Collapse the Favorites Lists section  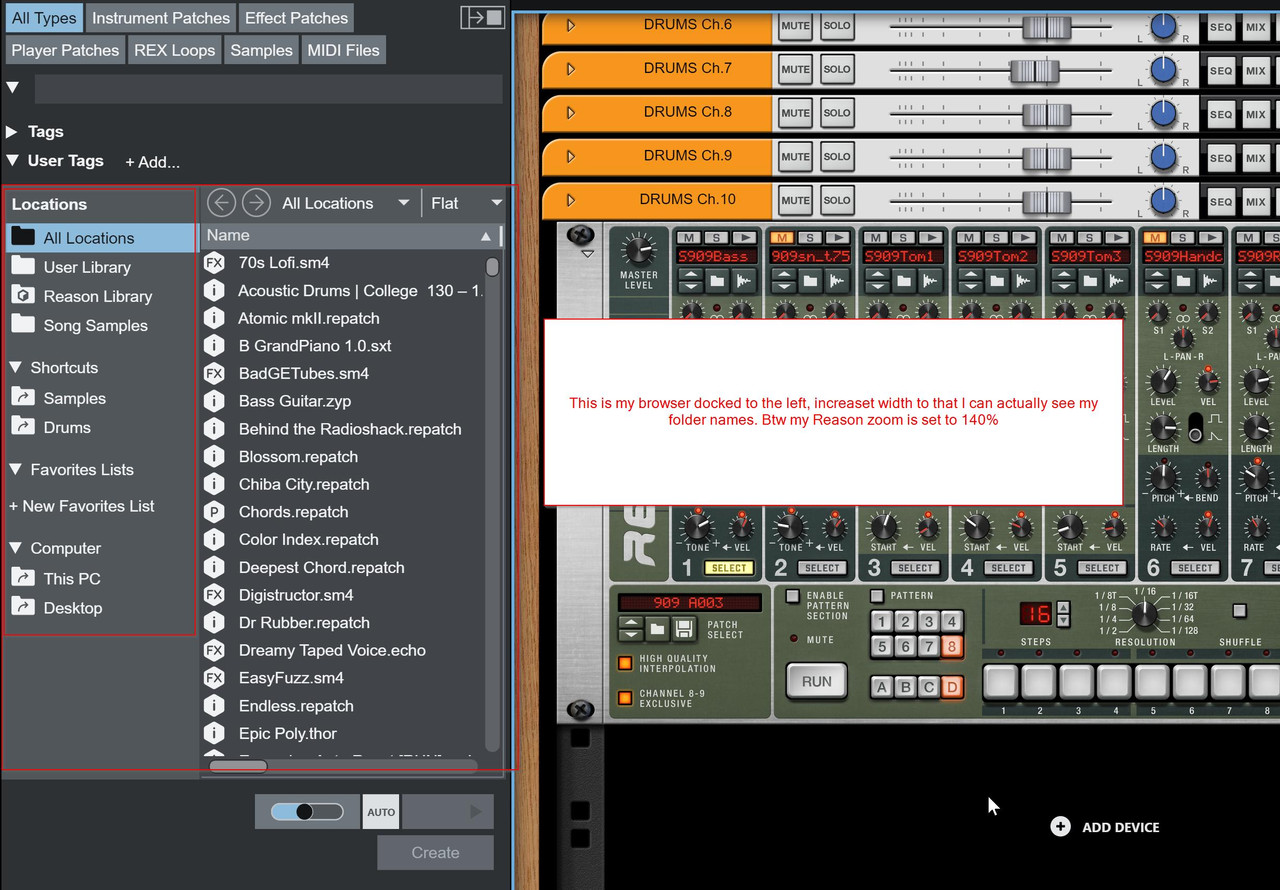(x=16, y=470)
